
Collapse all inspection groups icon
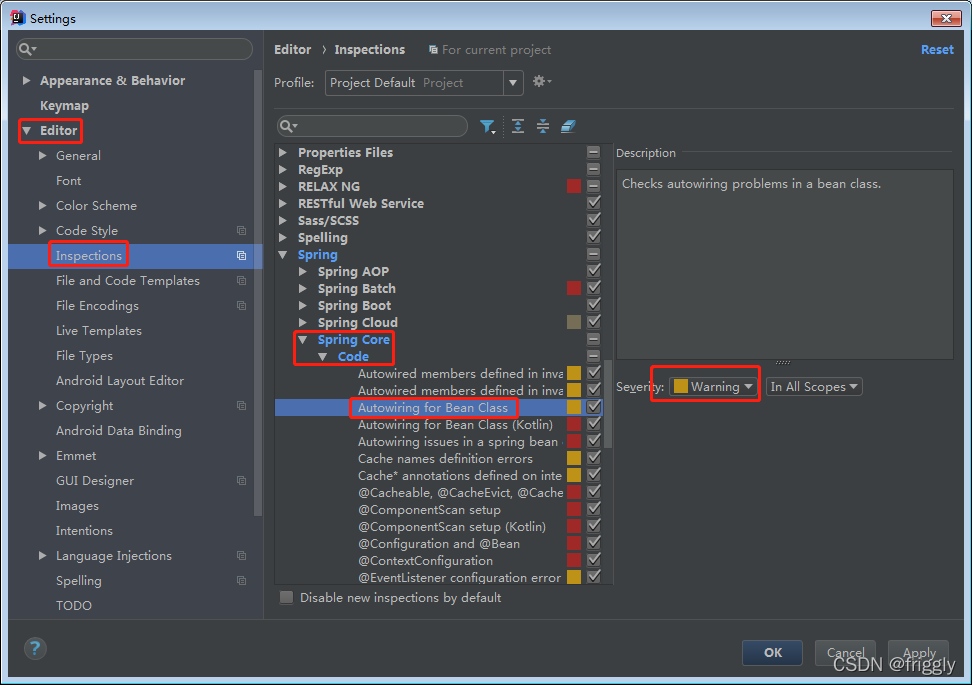point(543,126)
